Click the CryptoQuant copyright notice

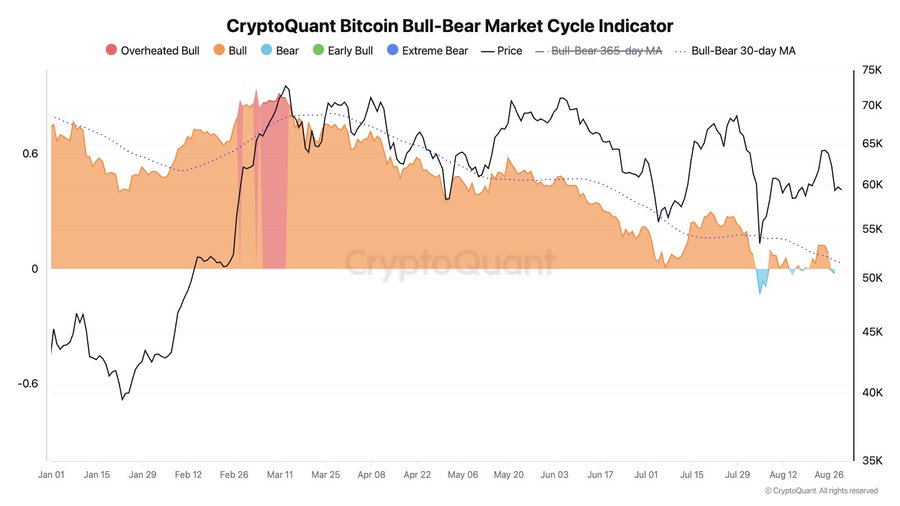coord(821,491)
